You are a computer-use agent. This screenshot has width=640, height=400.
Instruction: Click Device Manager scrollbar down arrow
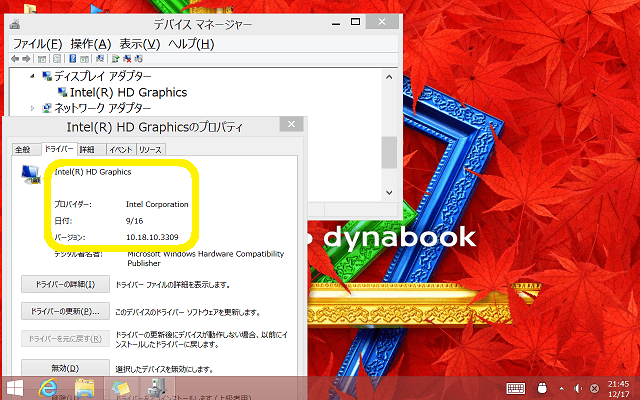pyautogui.click(x=389, y=192)
